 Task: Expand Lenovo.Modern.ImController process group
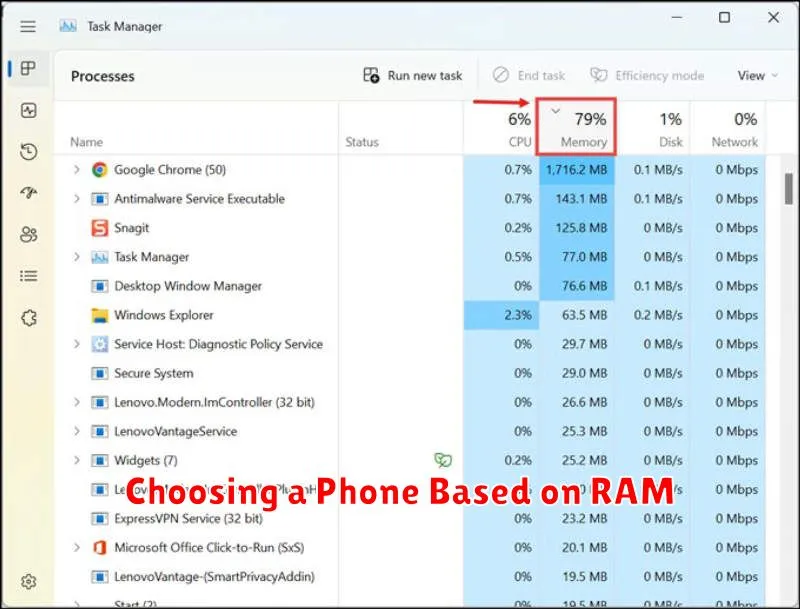coord(77,402)
